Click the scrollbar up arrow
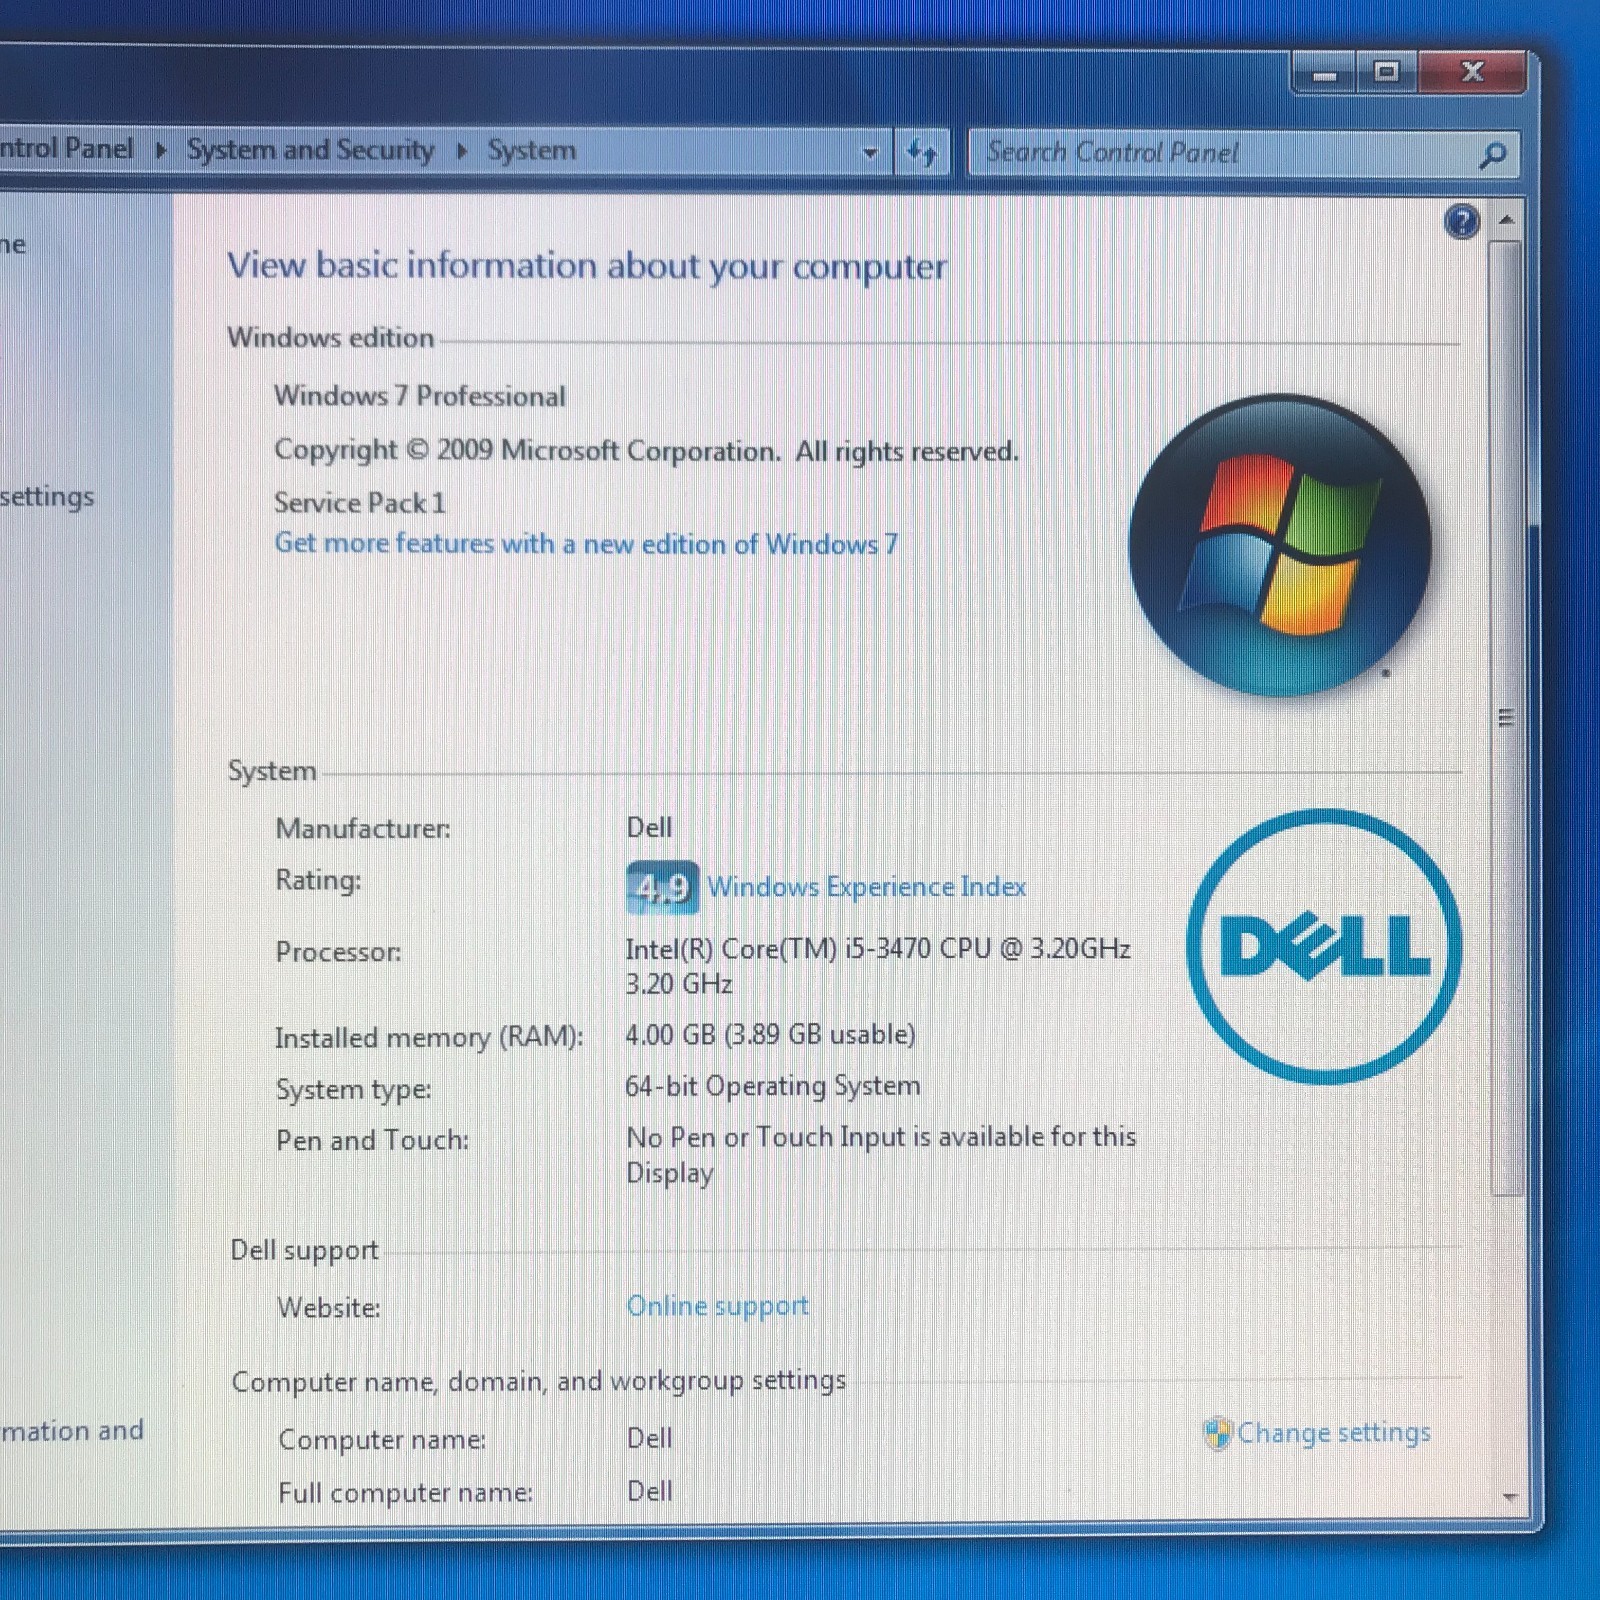The width and height of the screenshot is (1600, 1600). [1507, 219]
